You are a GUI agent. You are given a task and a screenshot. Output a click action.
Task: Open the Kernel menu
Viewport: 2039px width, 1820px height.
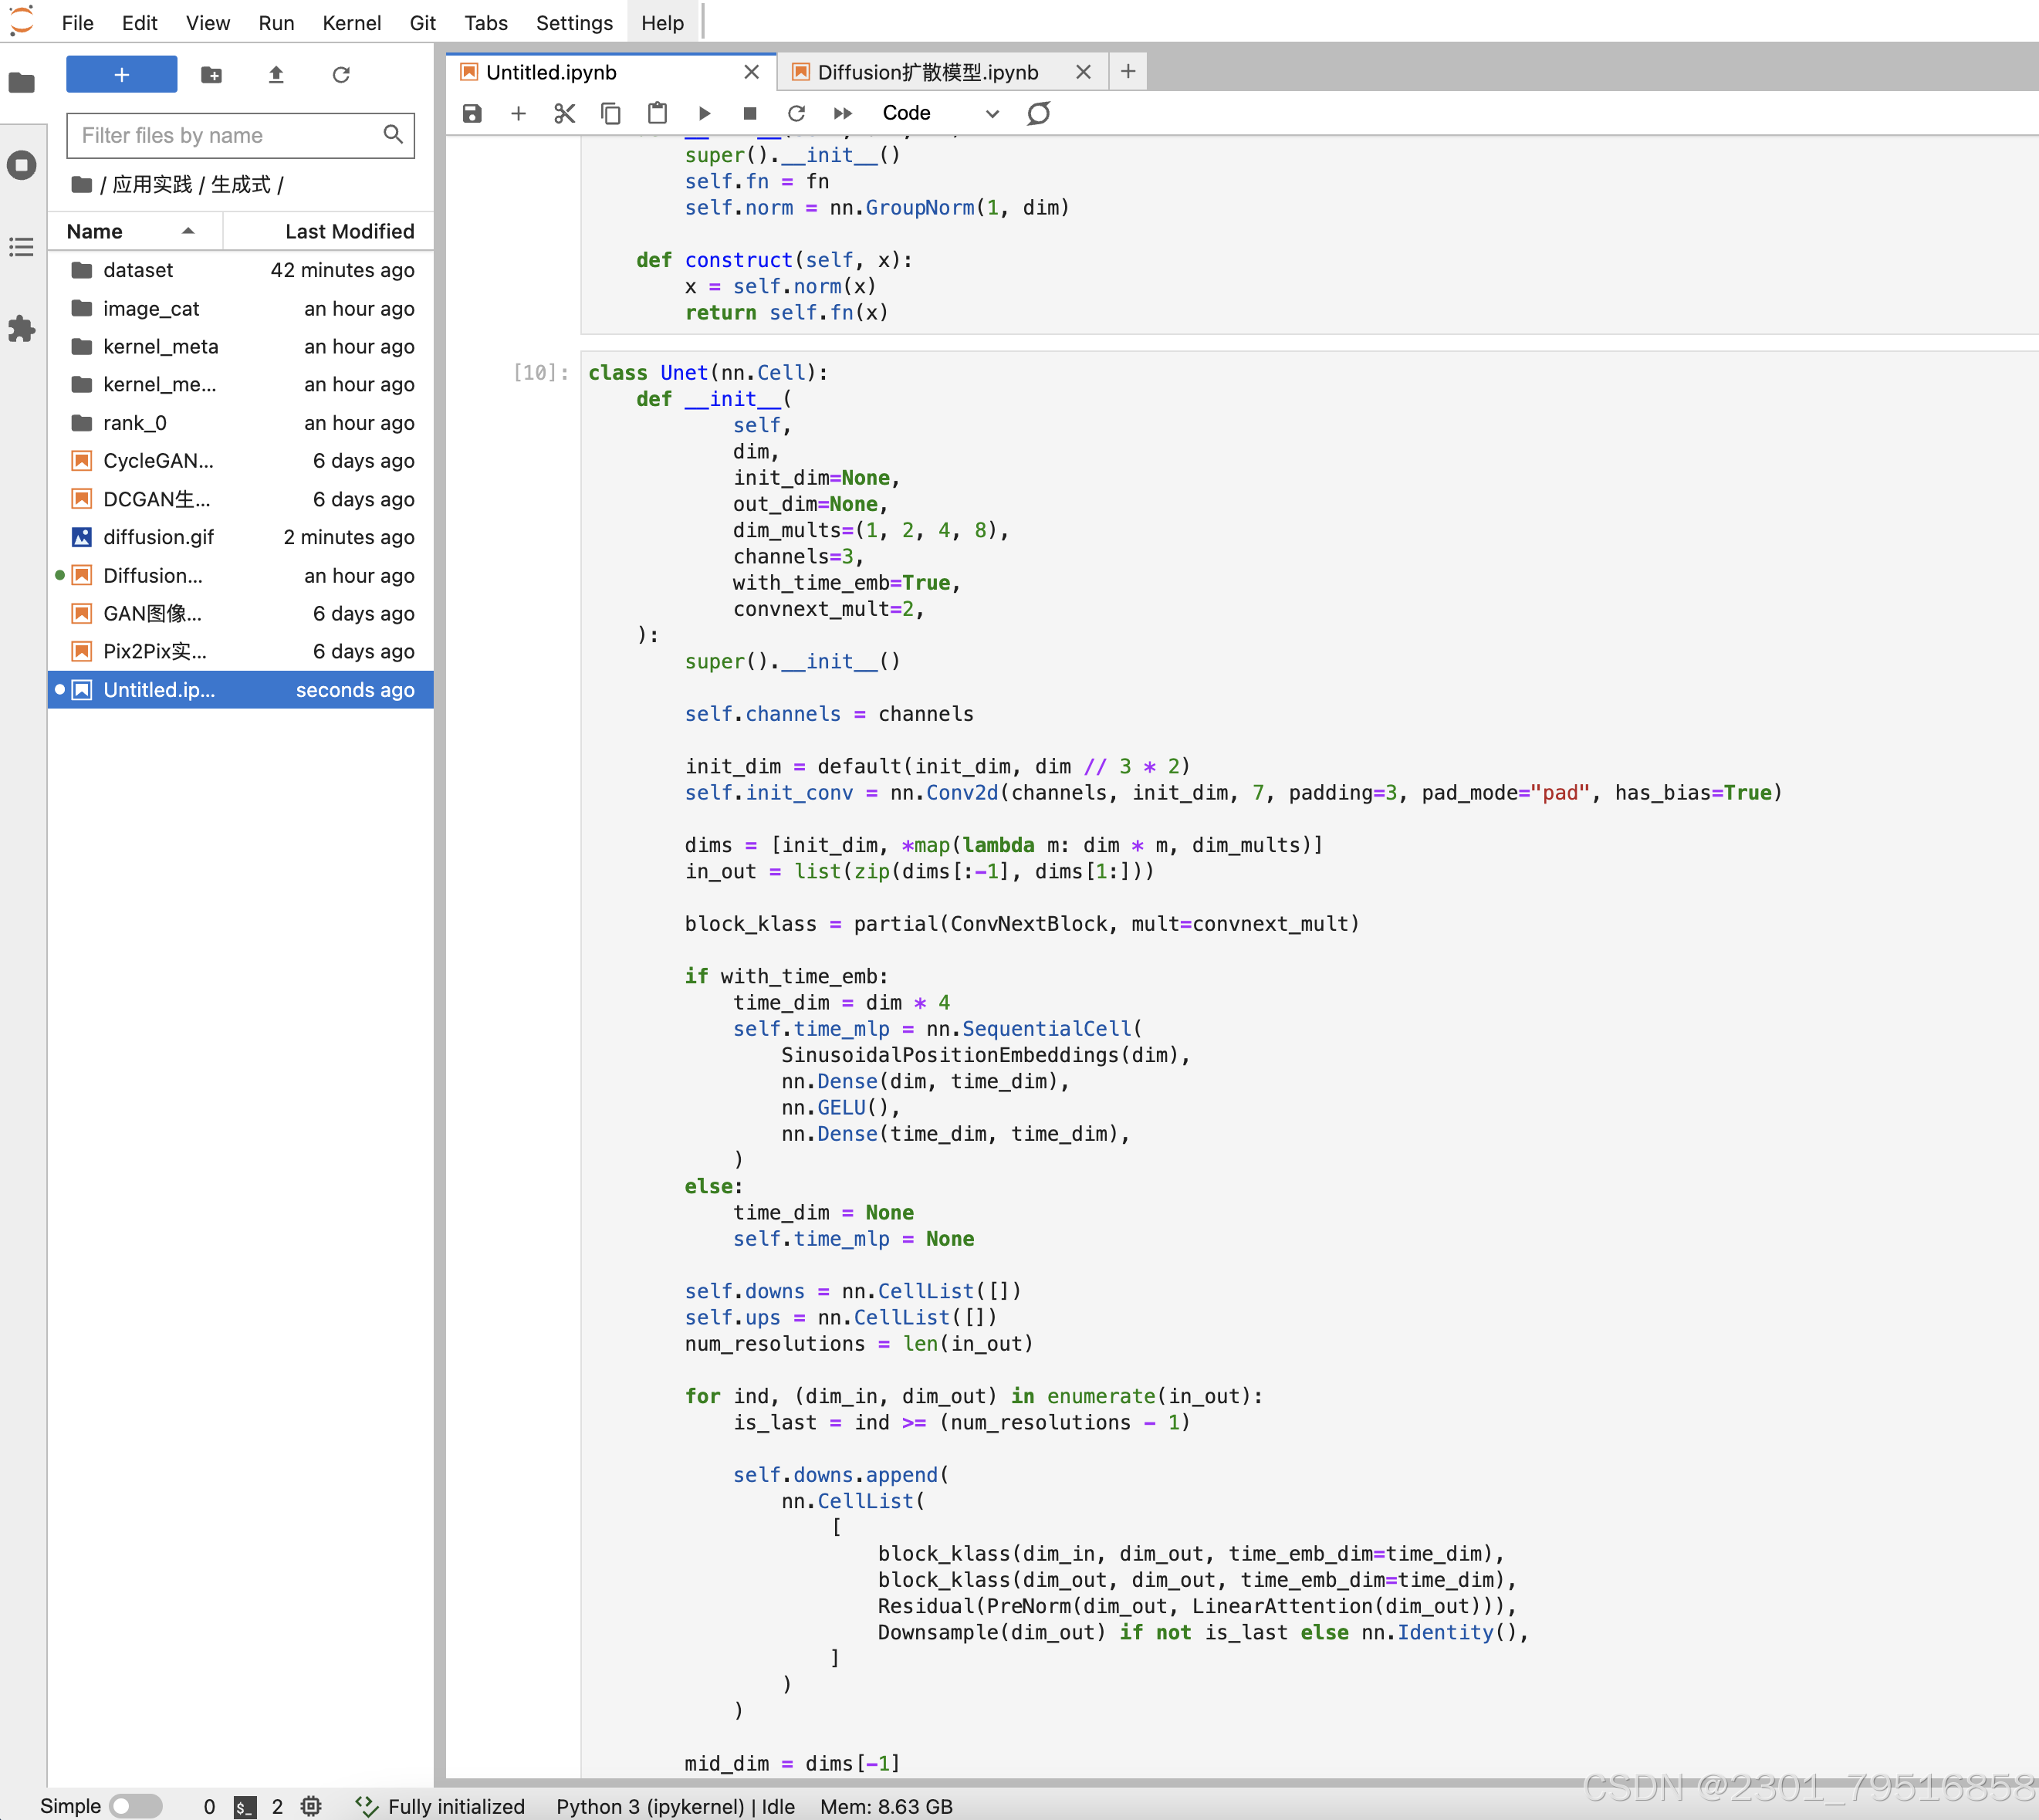tap(351, 22)
